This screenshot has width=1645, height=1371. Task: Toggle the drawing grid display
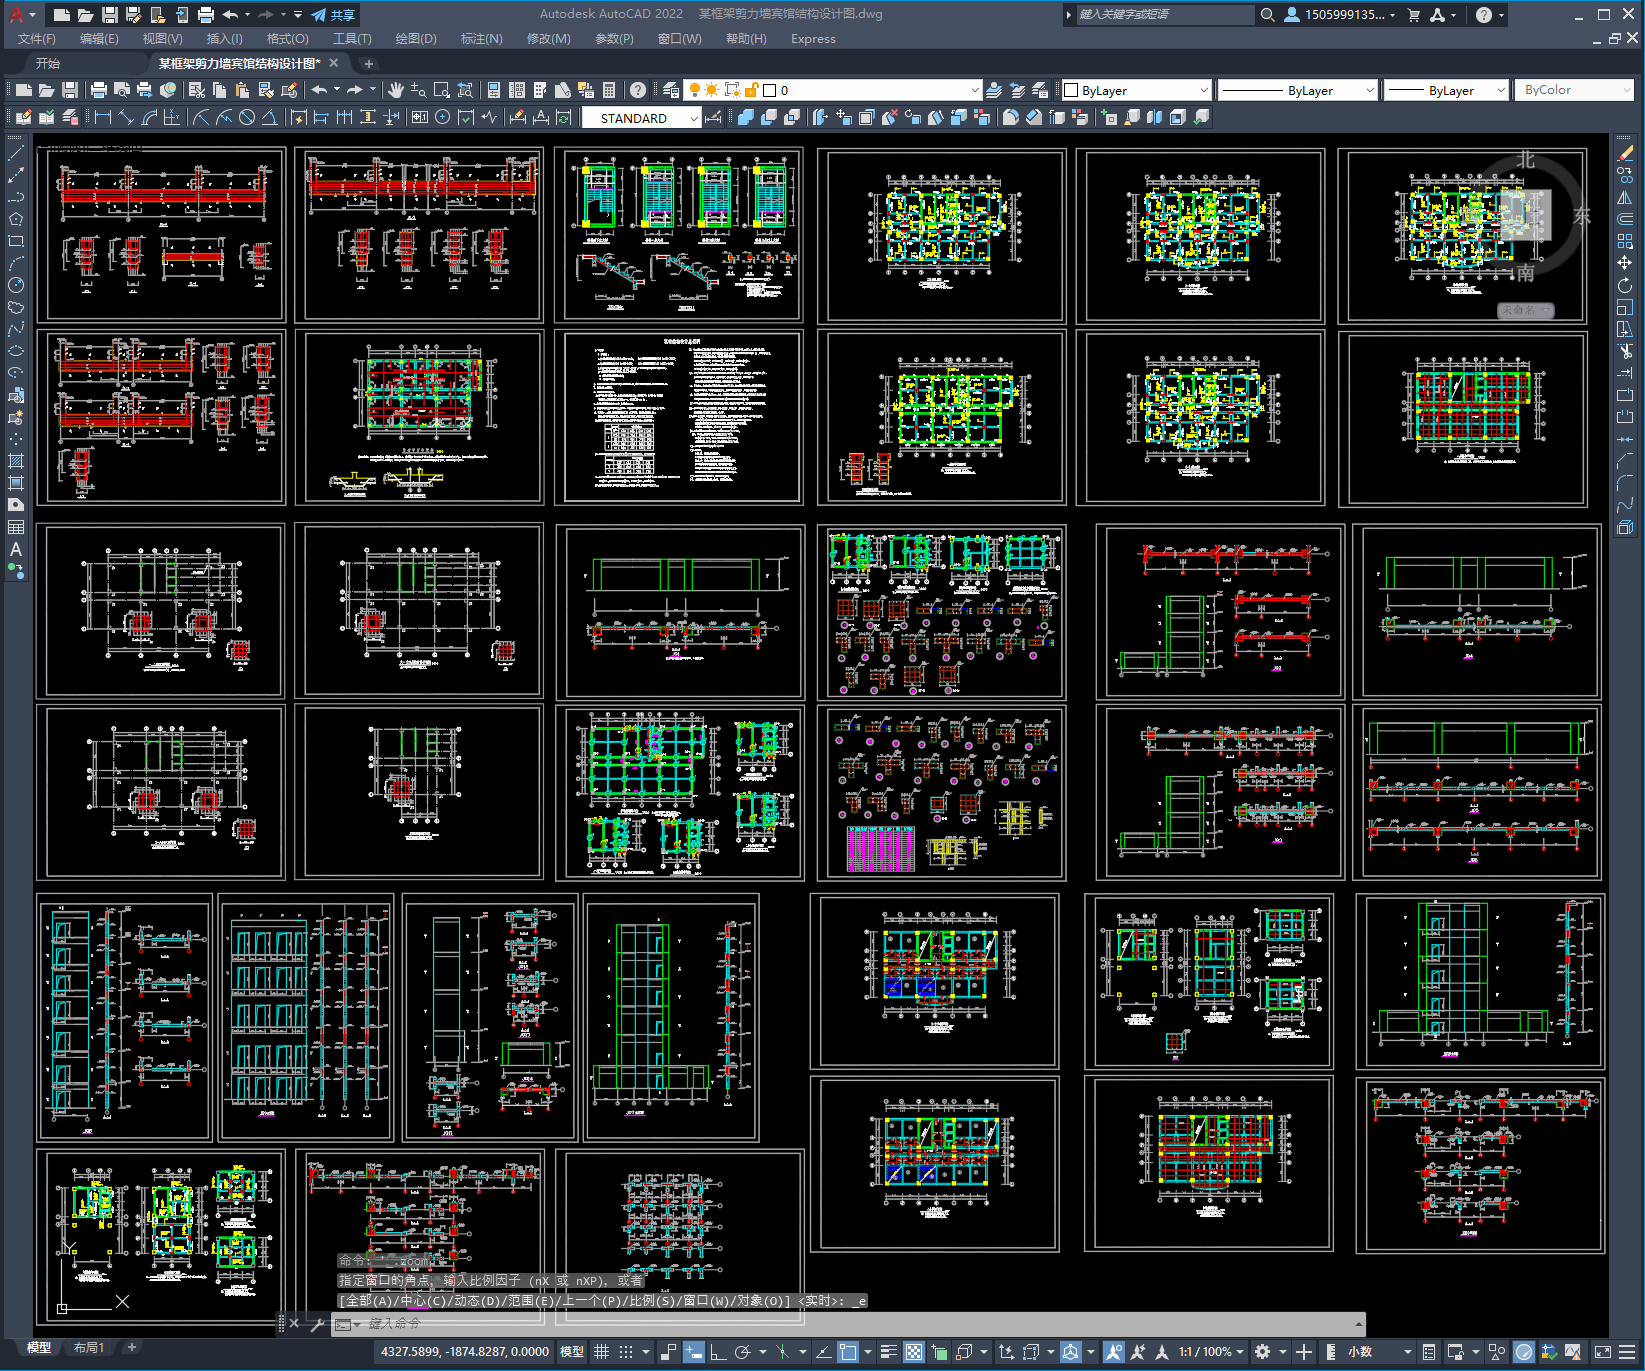pyautogui.click(x=601, y=1352)
